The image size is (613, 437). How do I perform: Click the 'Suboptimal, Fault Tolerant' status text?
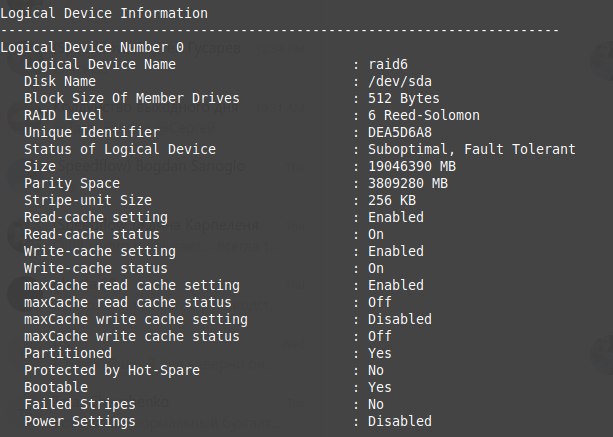[x=472, y=149]
